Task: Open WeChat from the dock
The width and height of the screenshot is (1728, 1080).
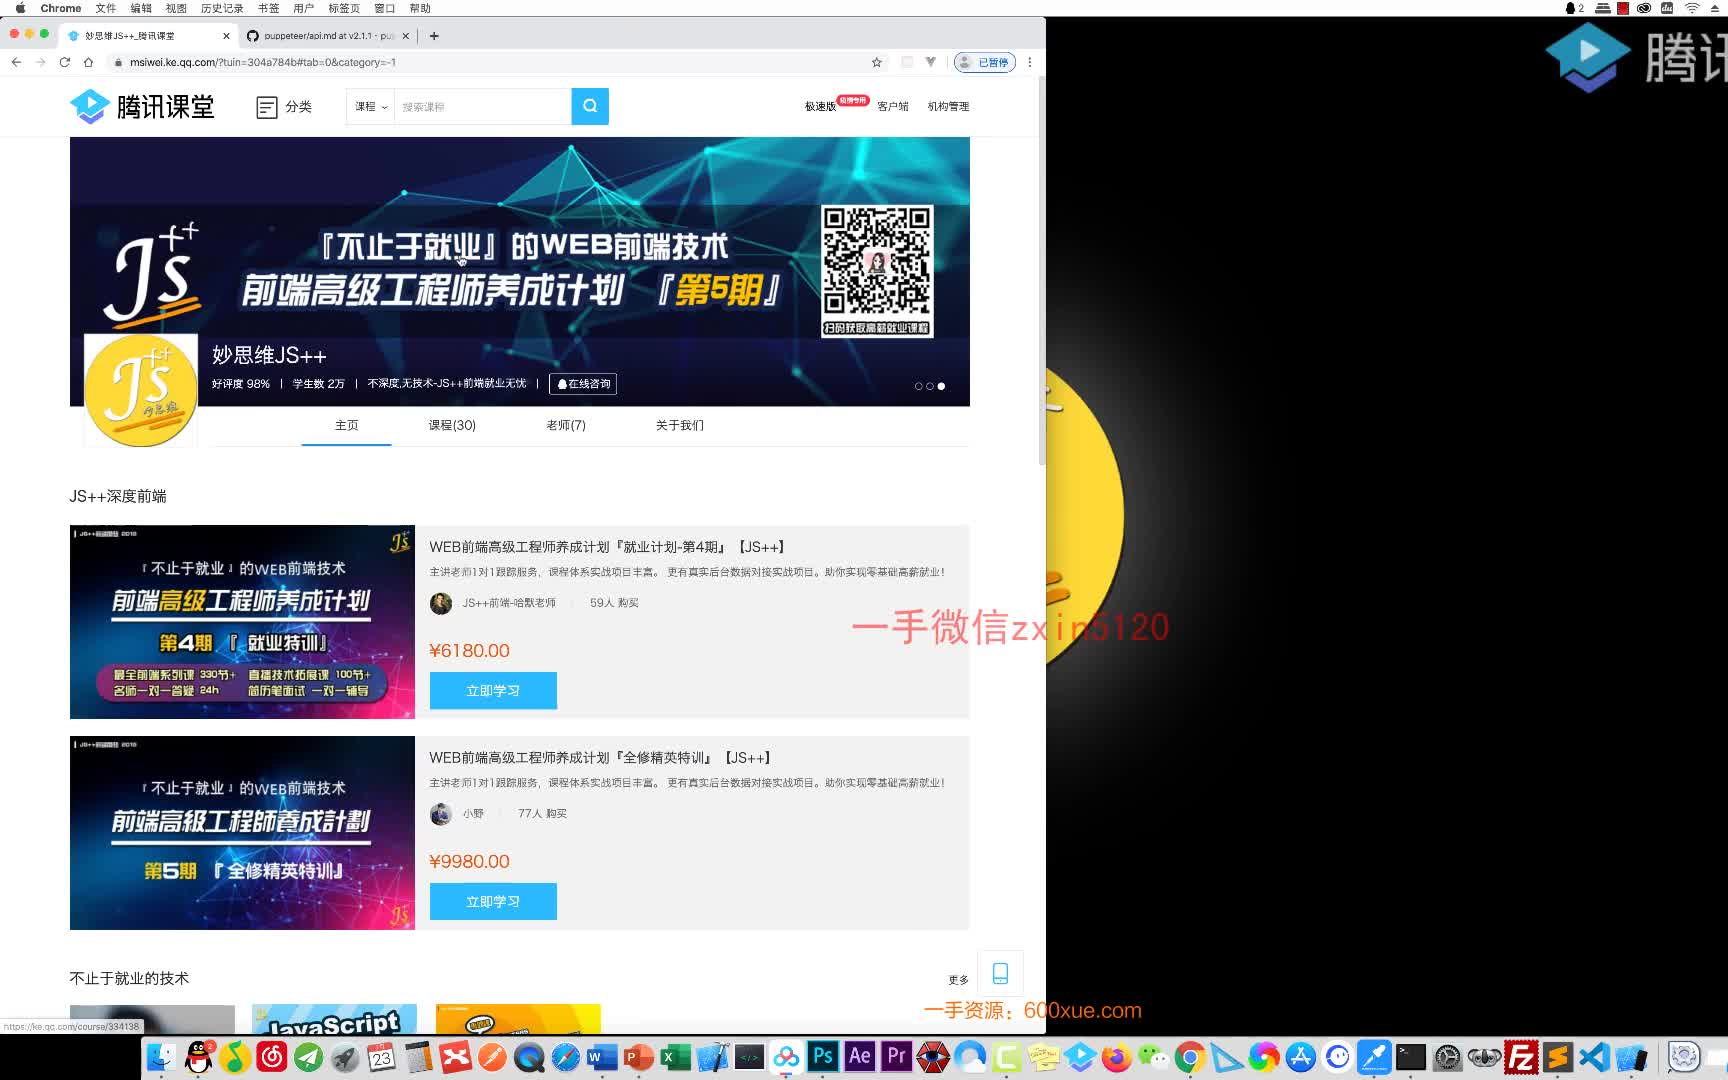Action: click(x=1154, y=1057)
